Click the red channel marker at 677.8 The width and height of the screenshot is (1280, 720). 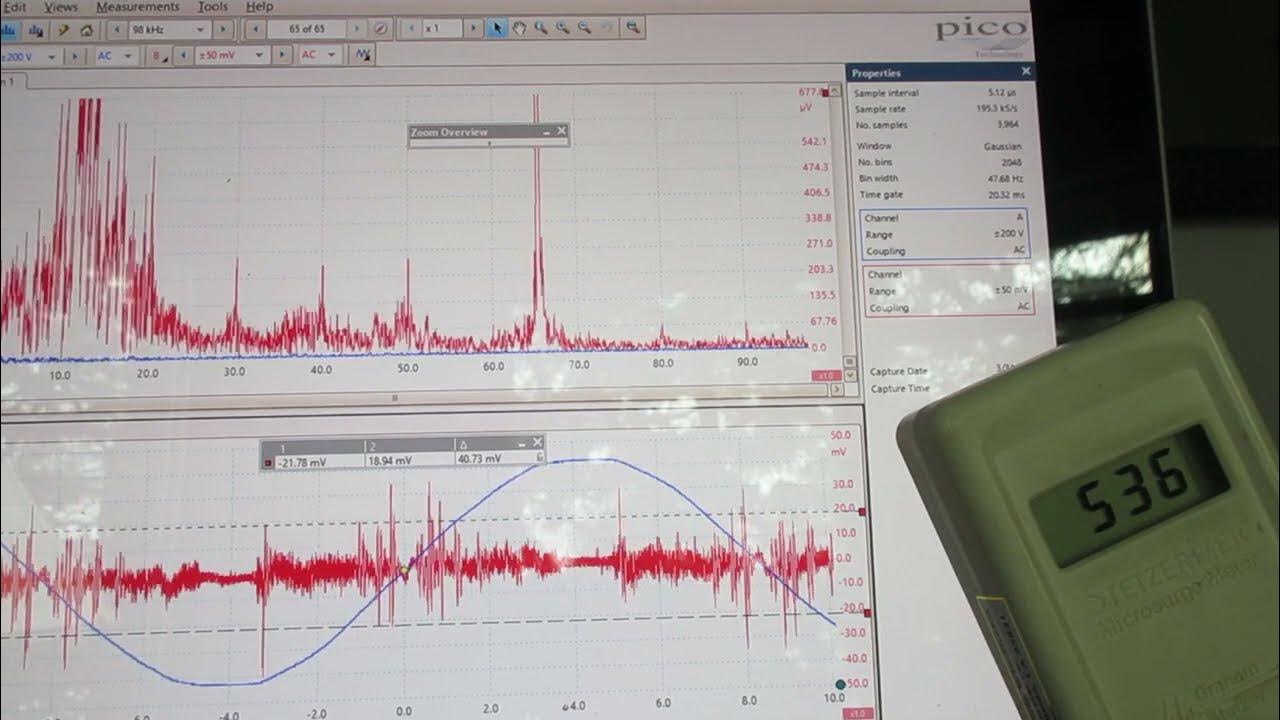[823, 92]
